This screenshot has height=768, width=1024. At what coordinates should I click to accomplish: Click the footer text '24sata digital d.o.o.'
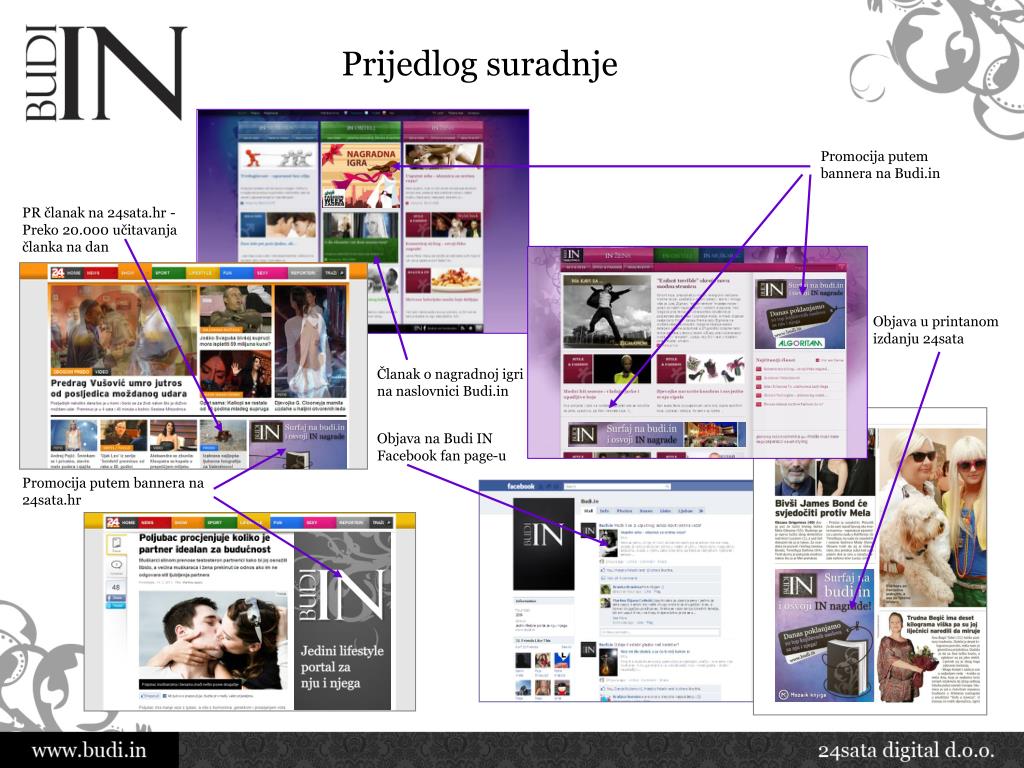pos(906,750)
